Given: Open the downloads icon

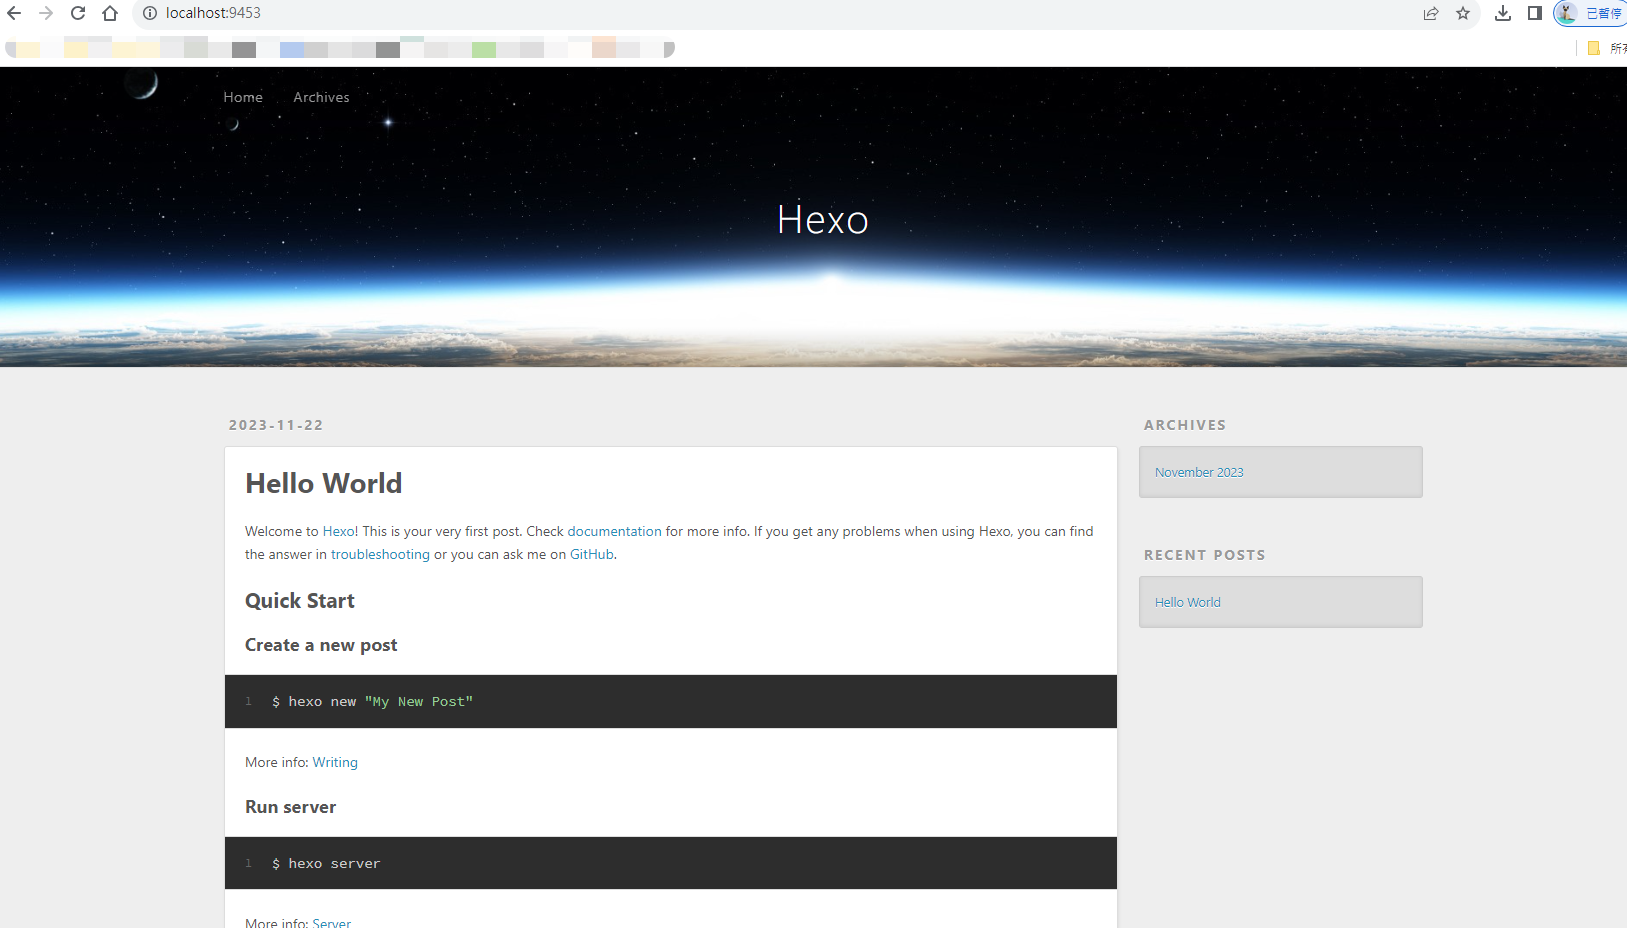Looking at the screenshot, I should 1503,13.
